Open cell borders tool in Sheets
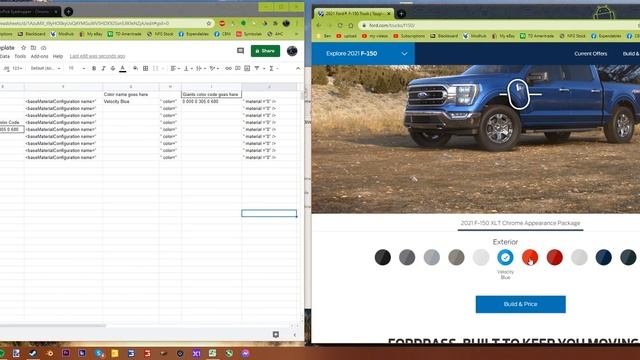640x360 pixels. [x=145, y=69]
